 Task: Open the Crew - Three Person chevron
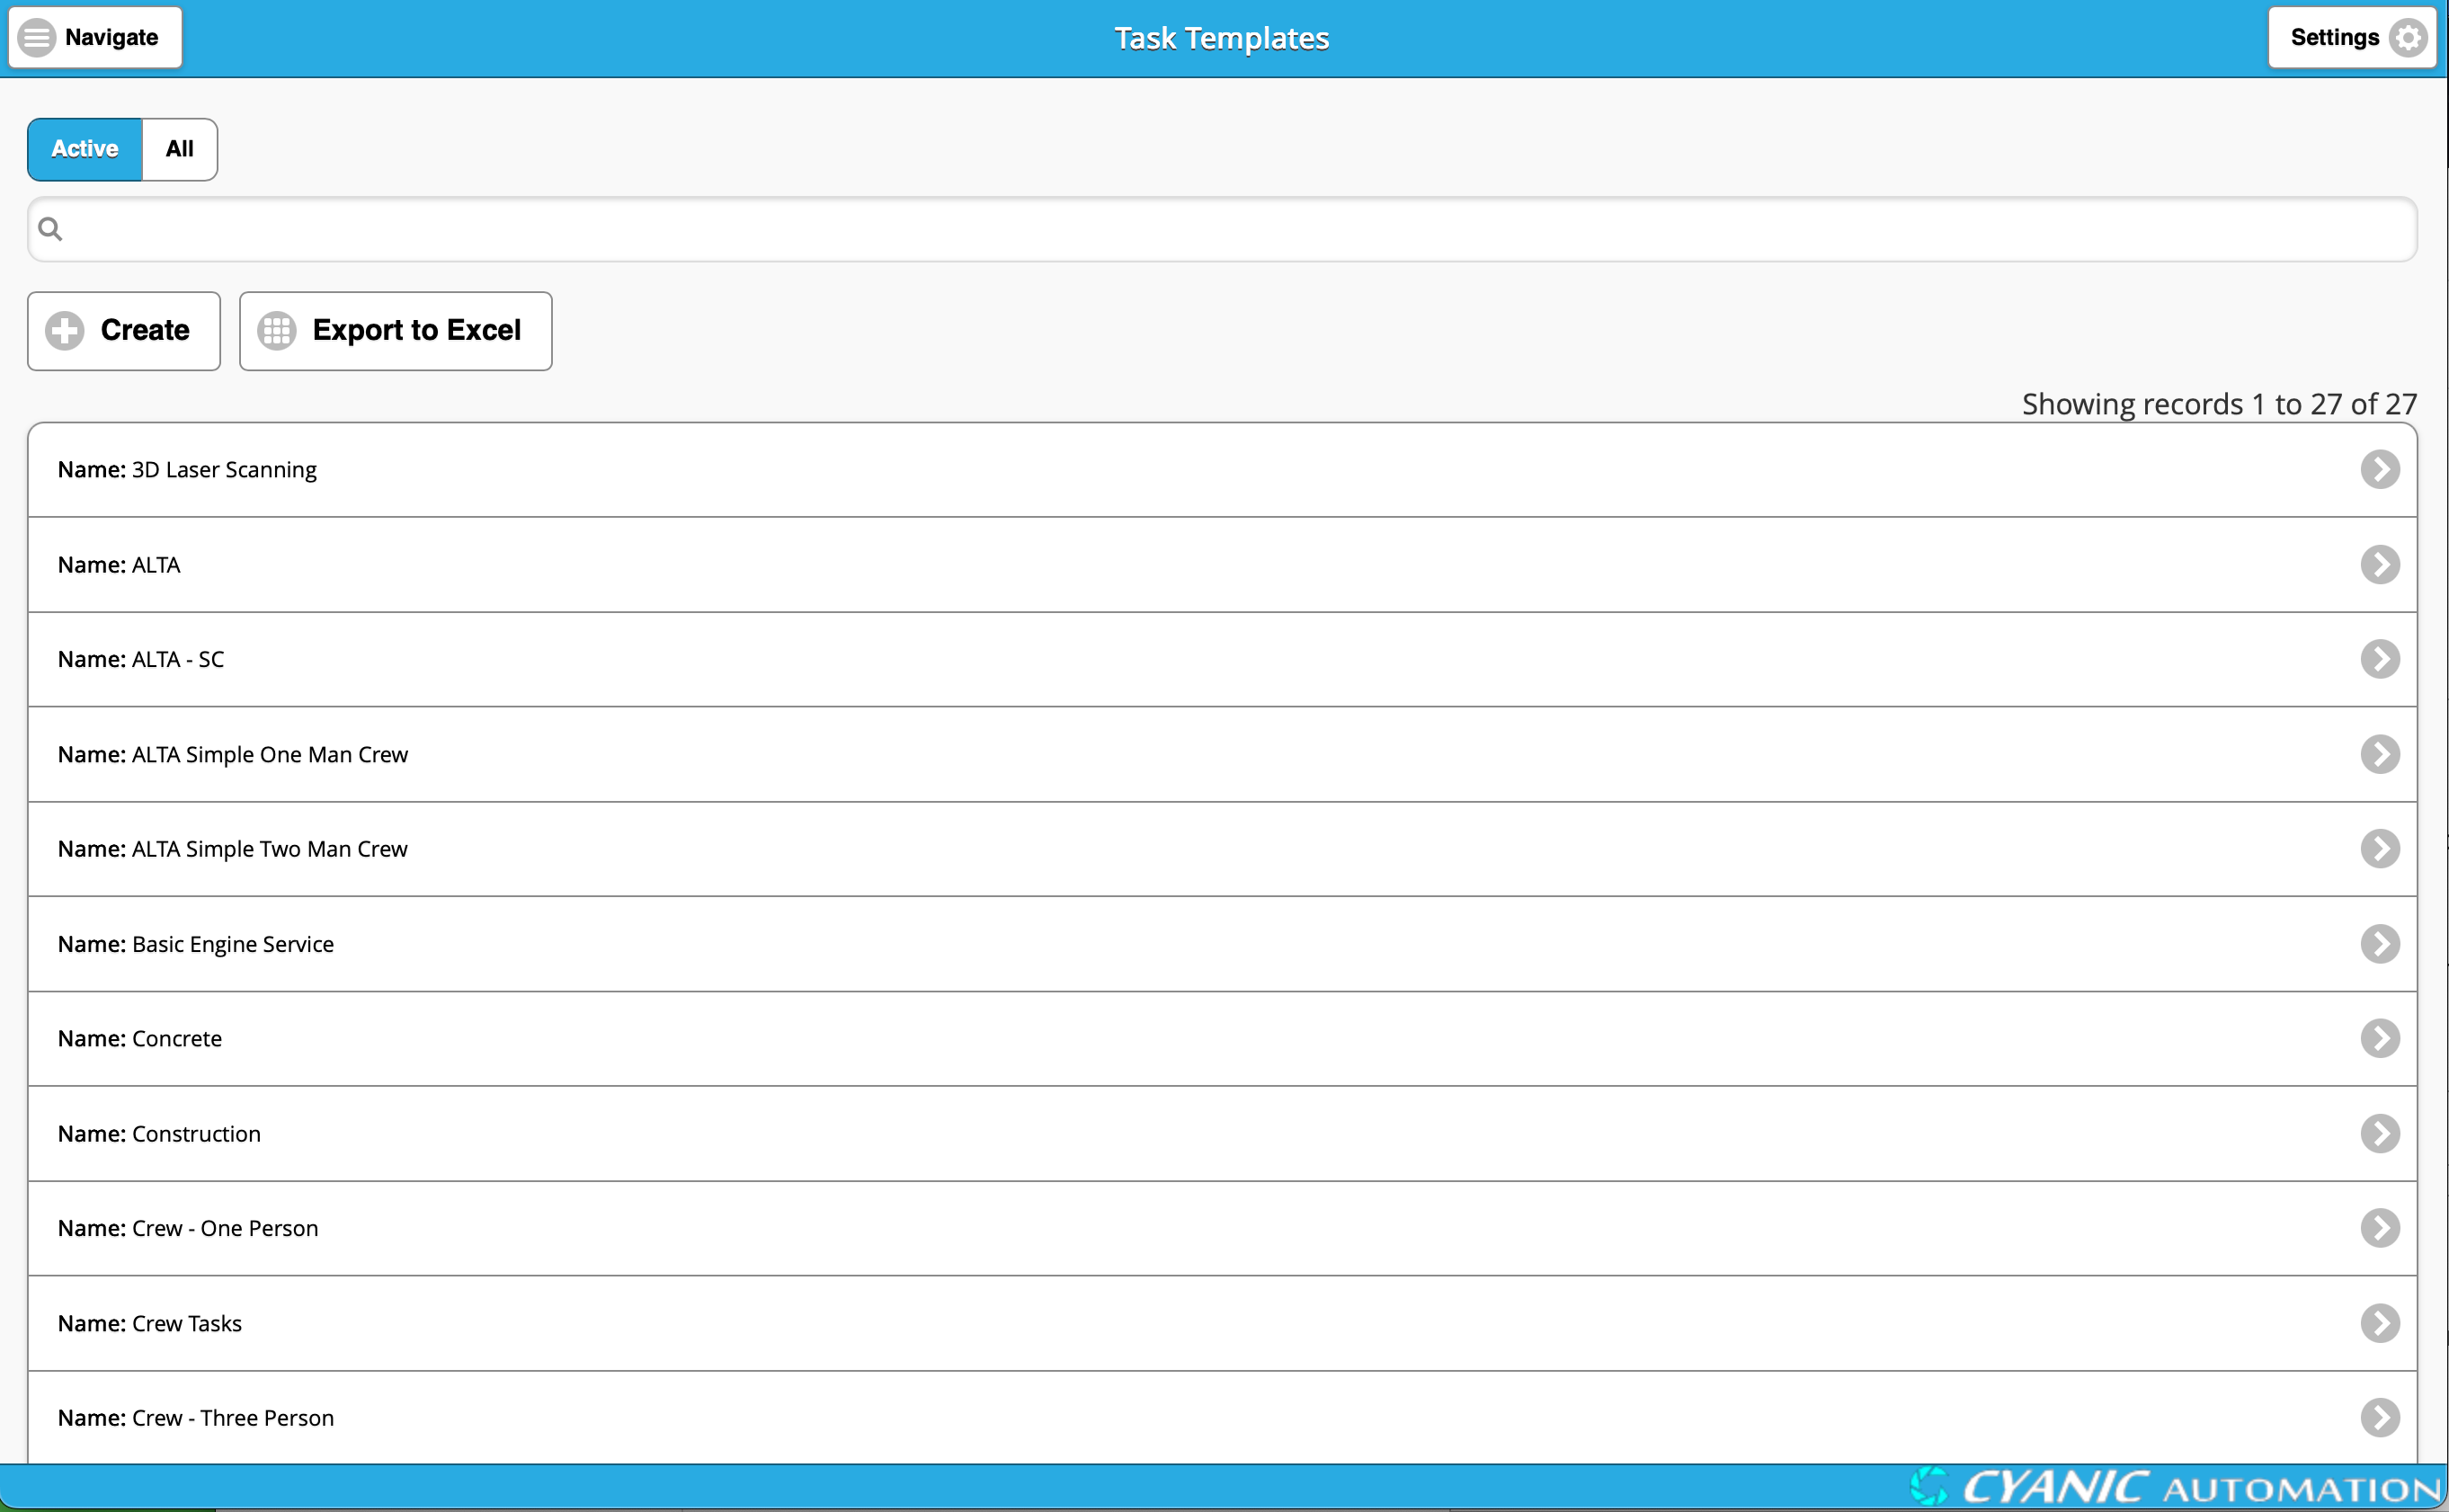click(x=2380, y=1417)
